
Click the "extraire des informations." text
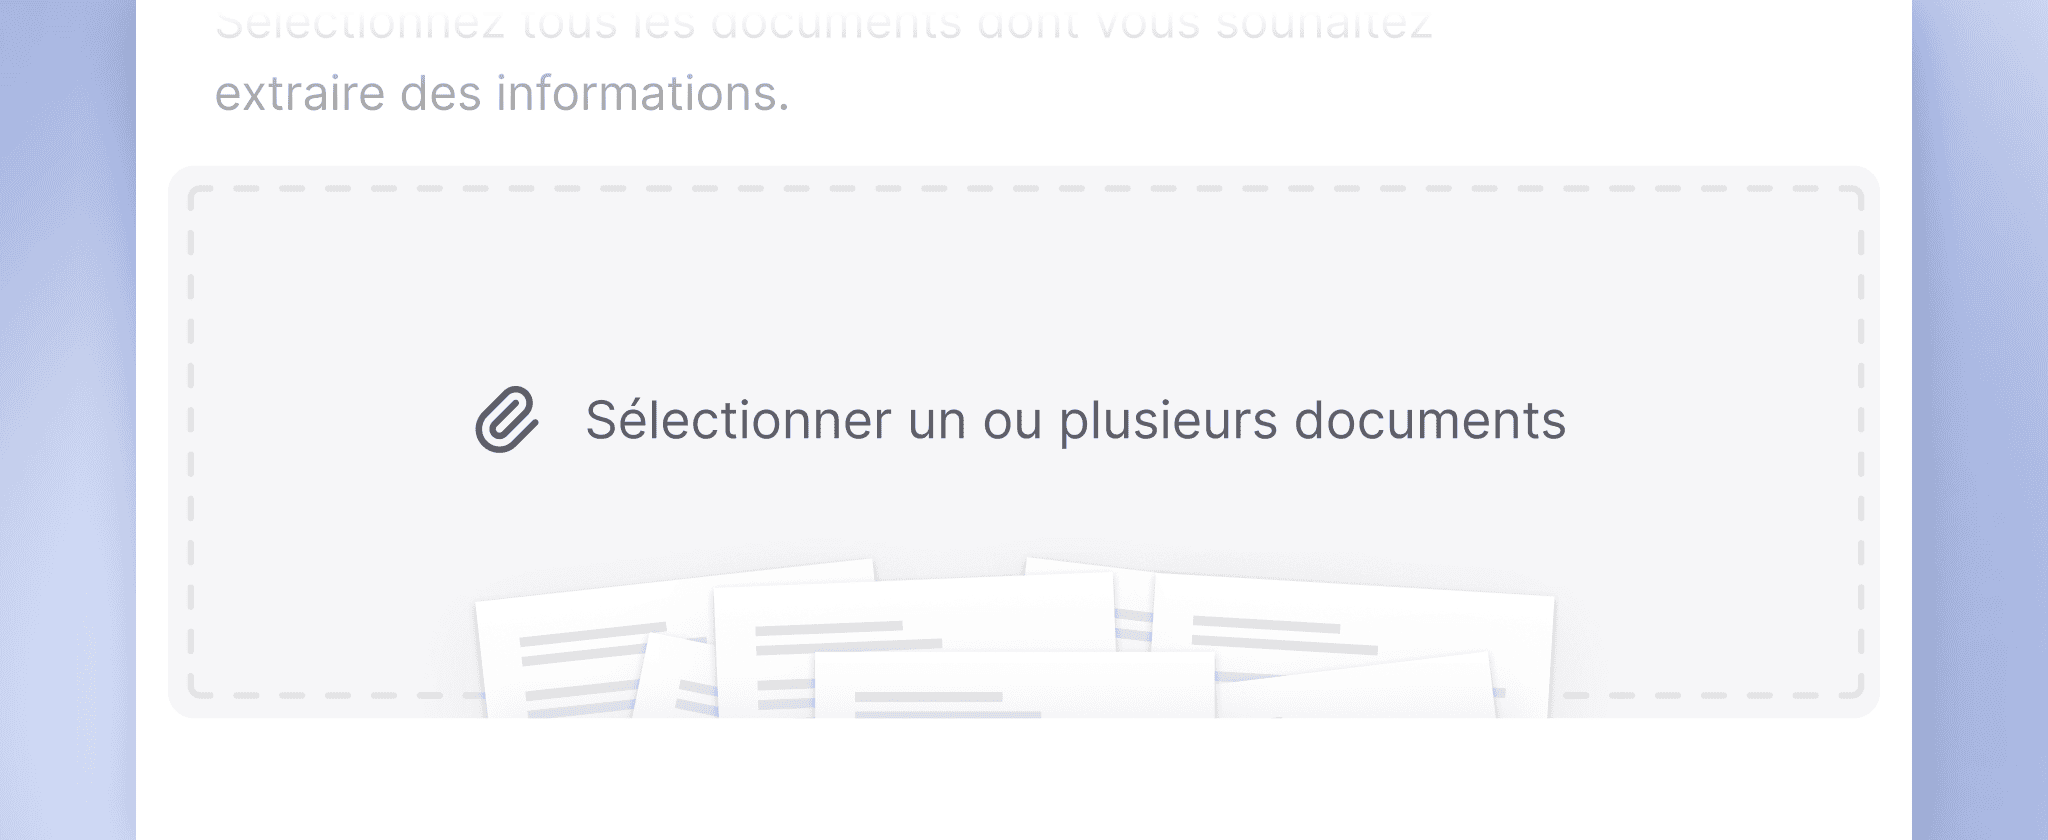coord(502,94)
